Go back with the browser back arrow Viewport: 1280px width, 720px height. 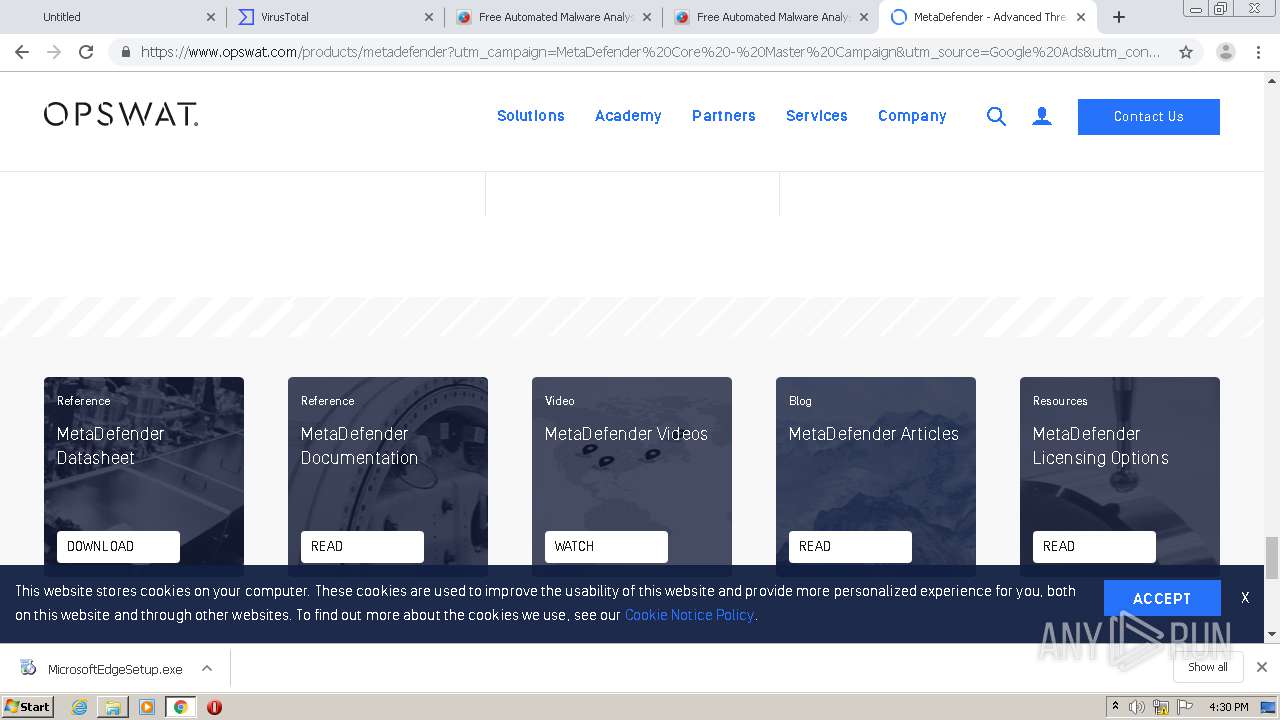(22, 52)
